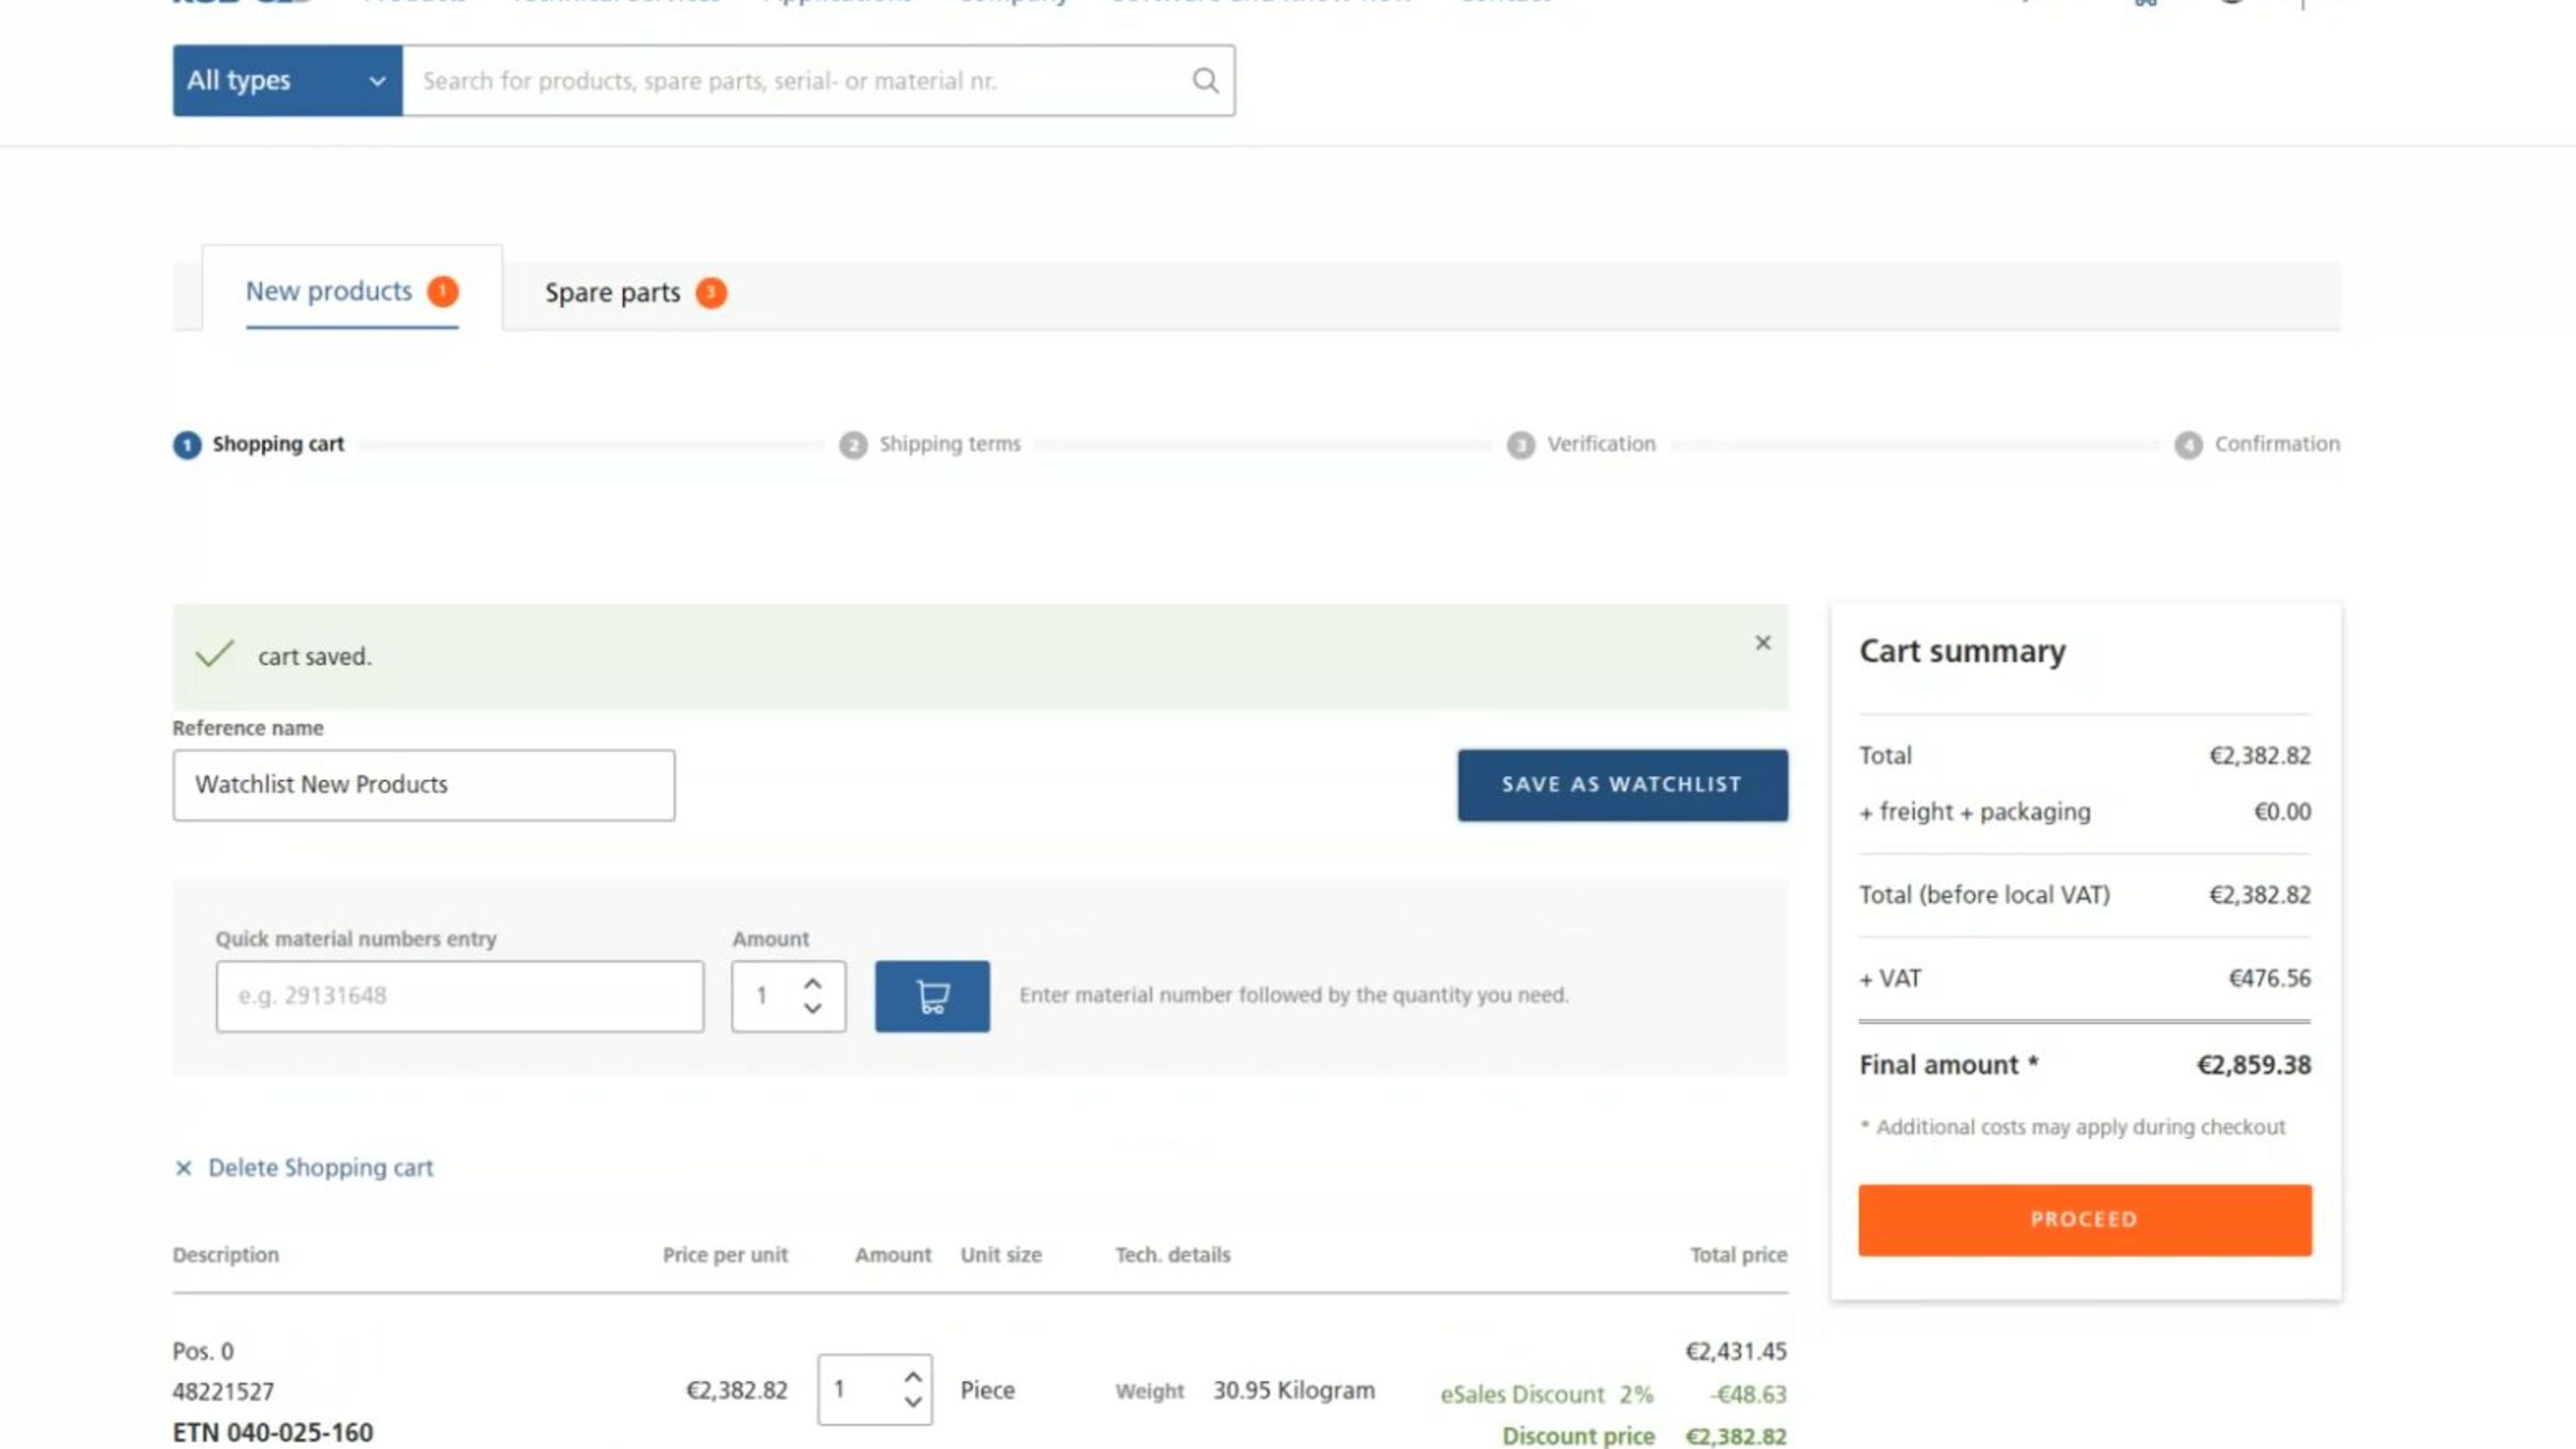The image size is (2576, 1449).
Task: Increase quick entry amount stepper
Action: (x=813, y=984)
